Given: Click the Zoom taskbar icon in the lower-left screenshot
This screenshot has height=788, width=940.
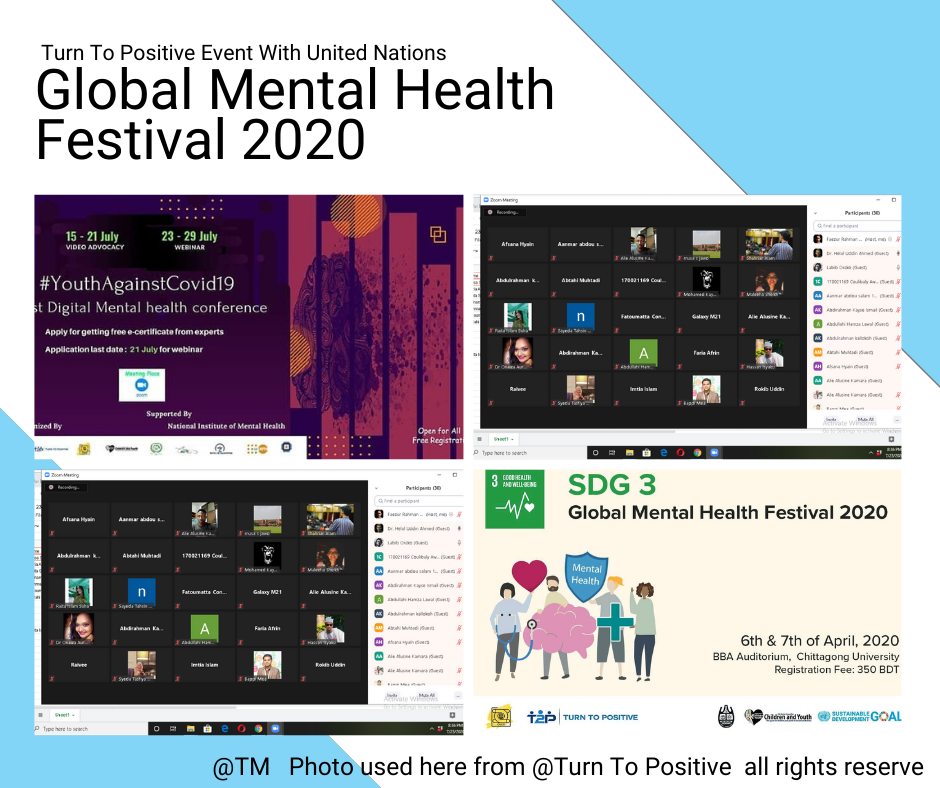Looking at the screenshot, I should [x=275, y=729].
